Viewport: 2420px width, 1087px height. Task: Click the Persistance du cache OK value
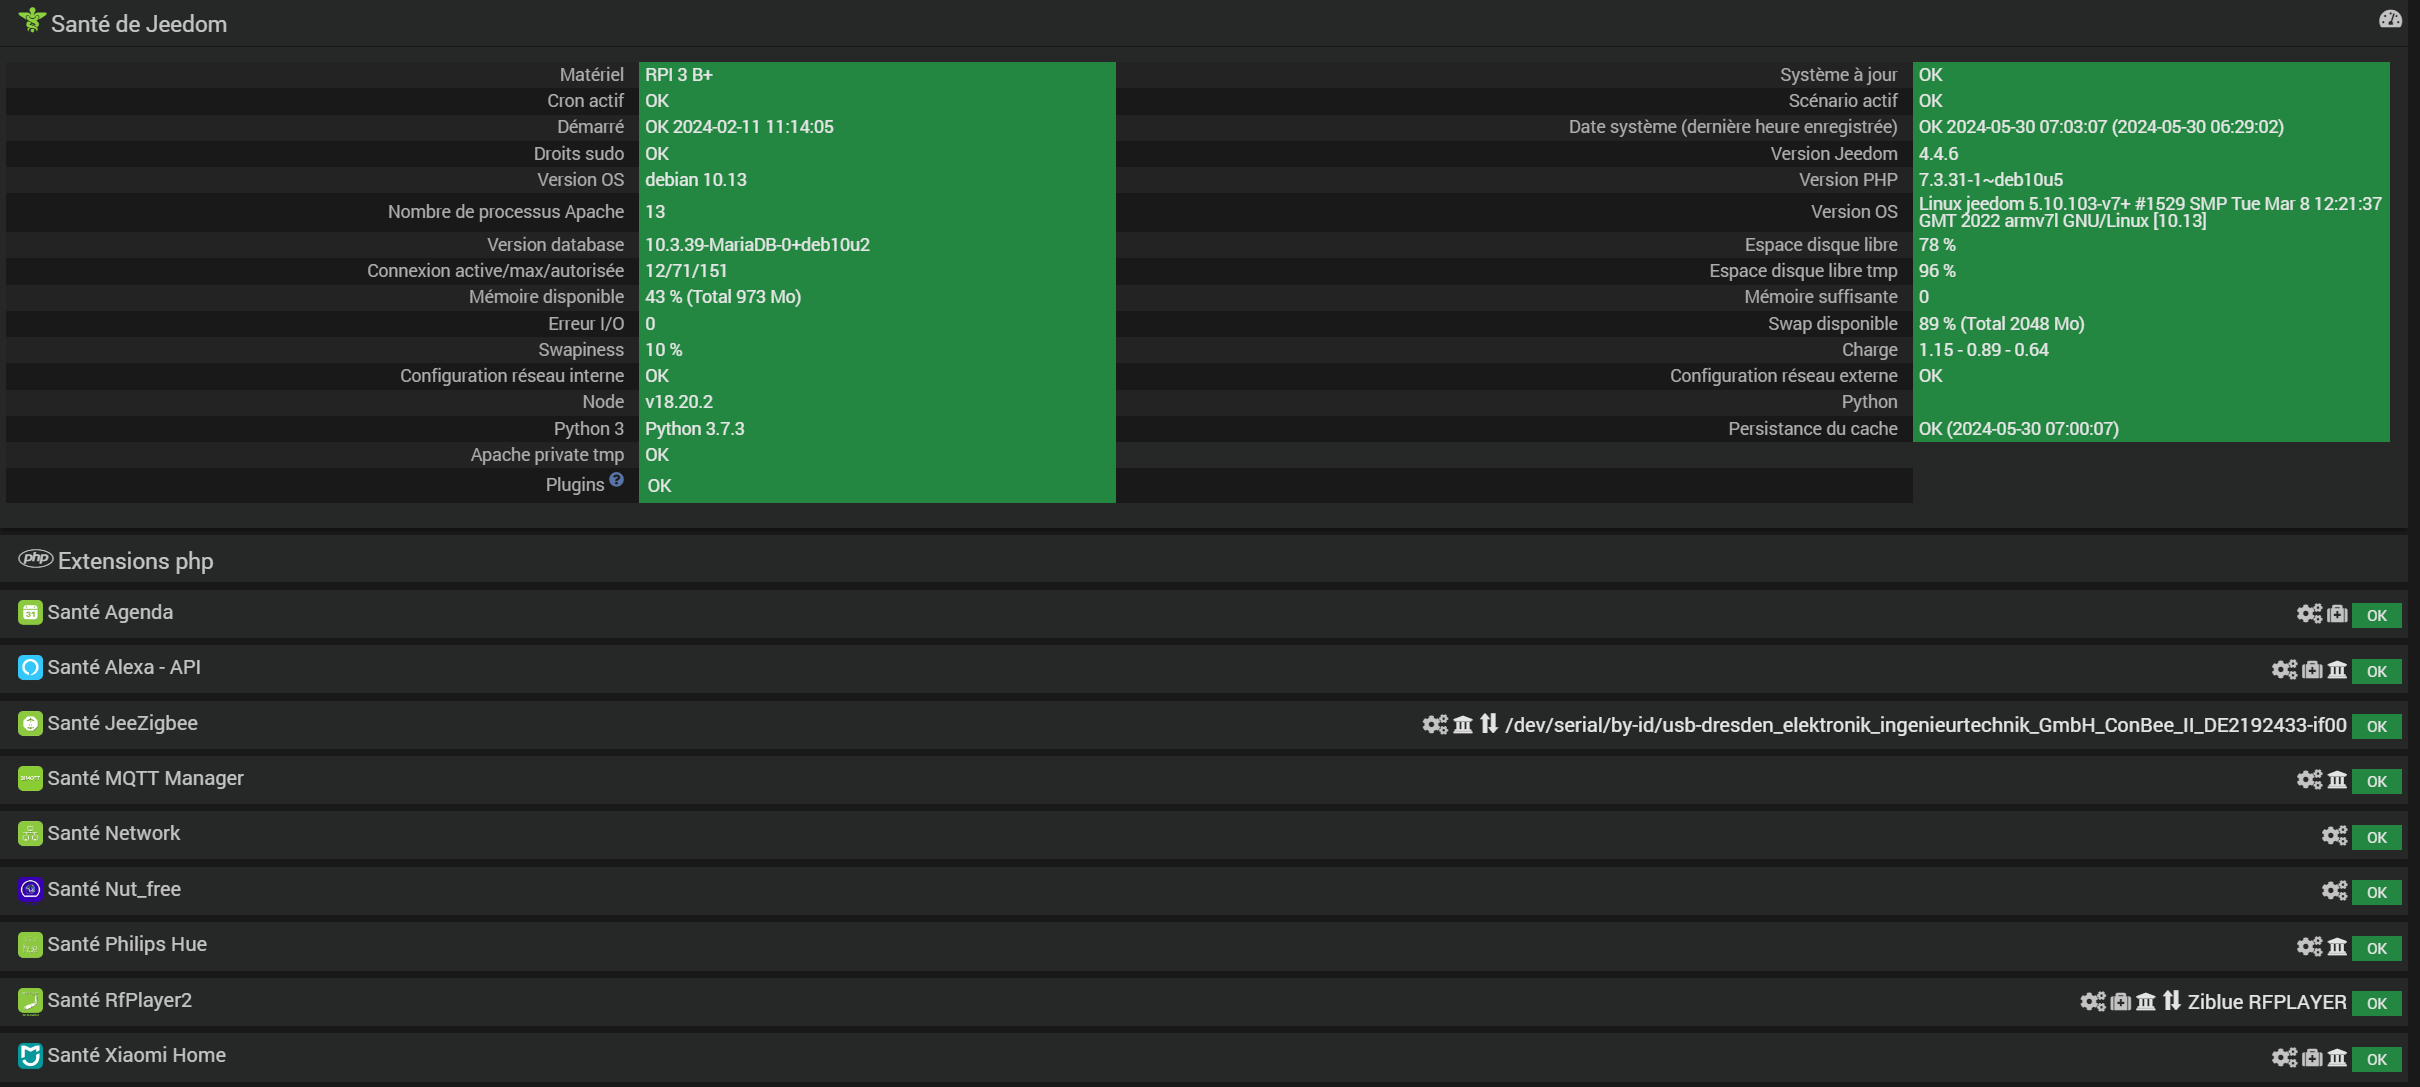pyautogui.click(x=2018, y=429)
